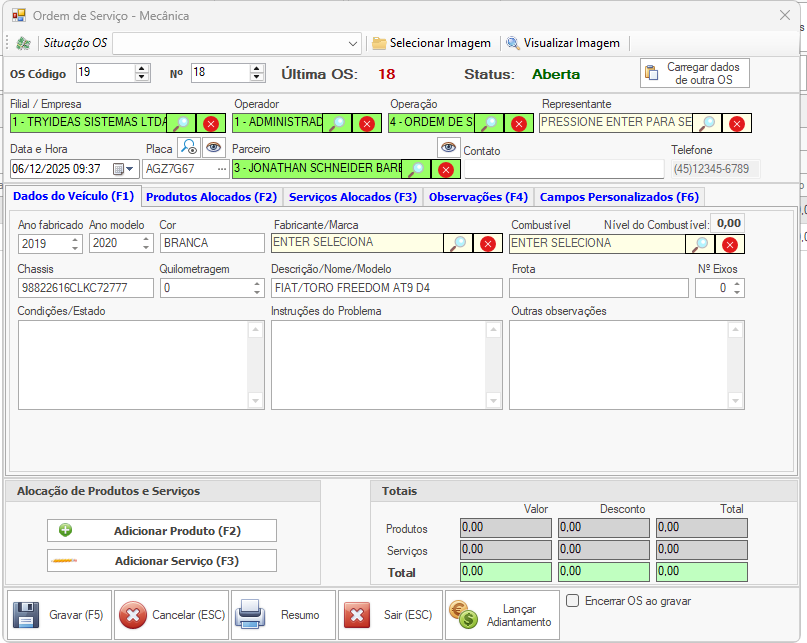
Task: Click the Placa vehicle search icon
Action: click(x=189, y=147)
